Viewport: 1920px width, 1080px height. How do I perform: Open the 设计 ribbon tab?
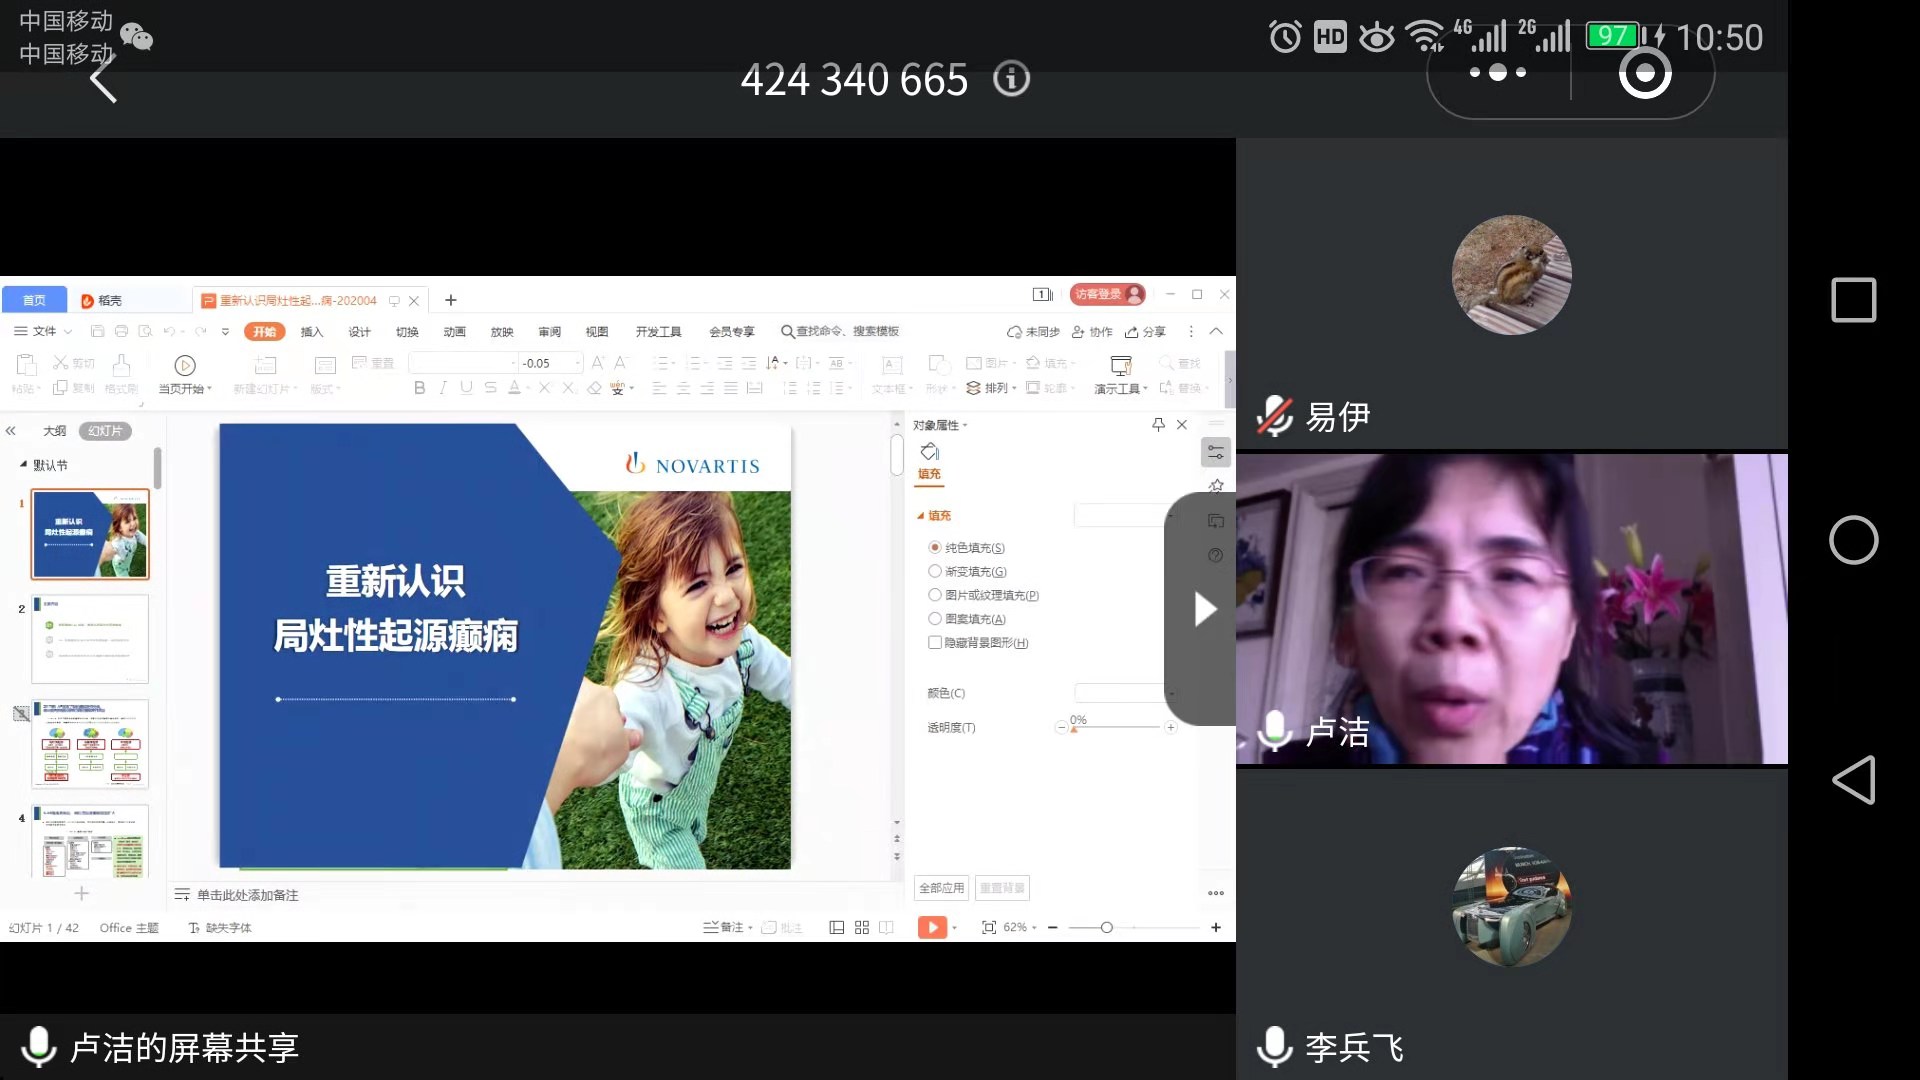[359, 331]
